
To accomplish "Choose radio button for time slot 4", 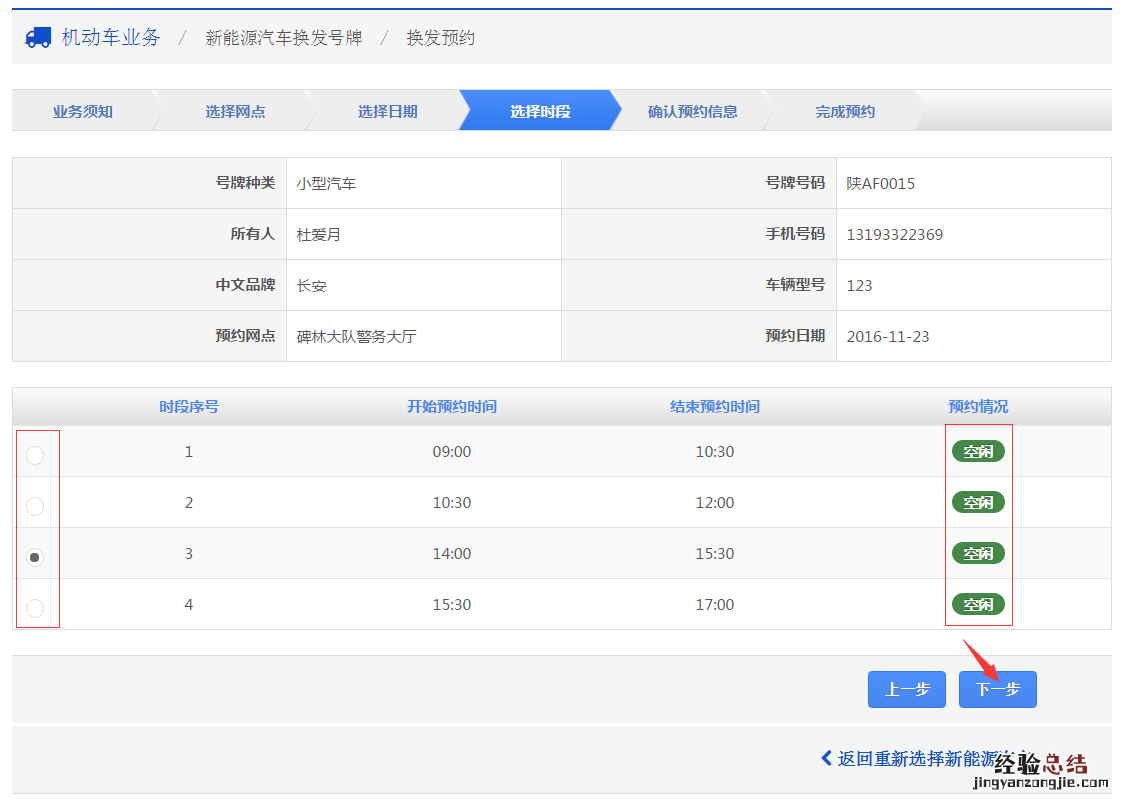I will pyautogui.click(x=35, y=608).
